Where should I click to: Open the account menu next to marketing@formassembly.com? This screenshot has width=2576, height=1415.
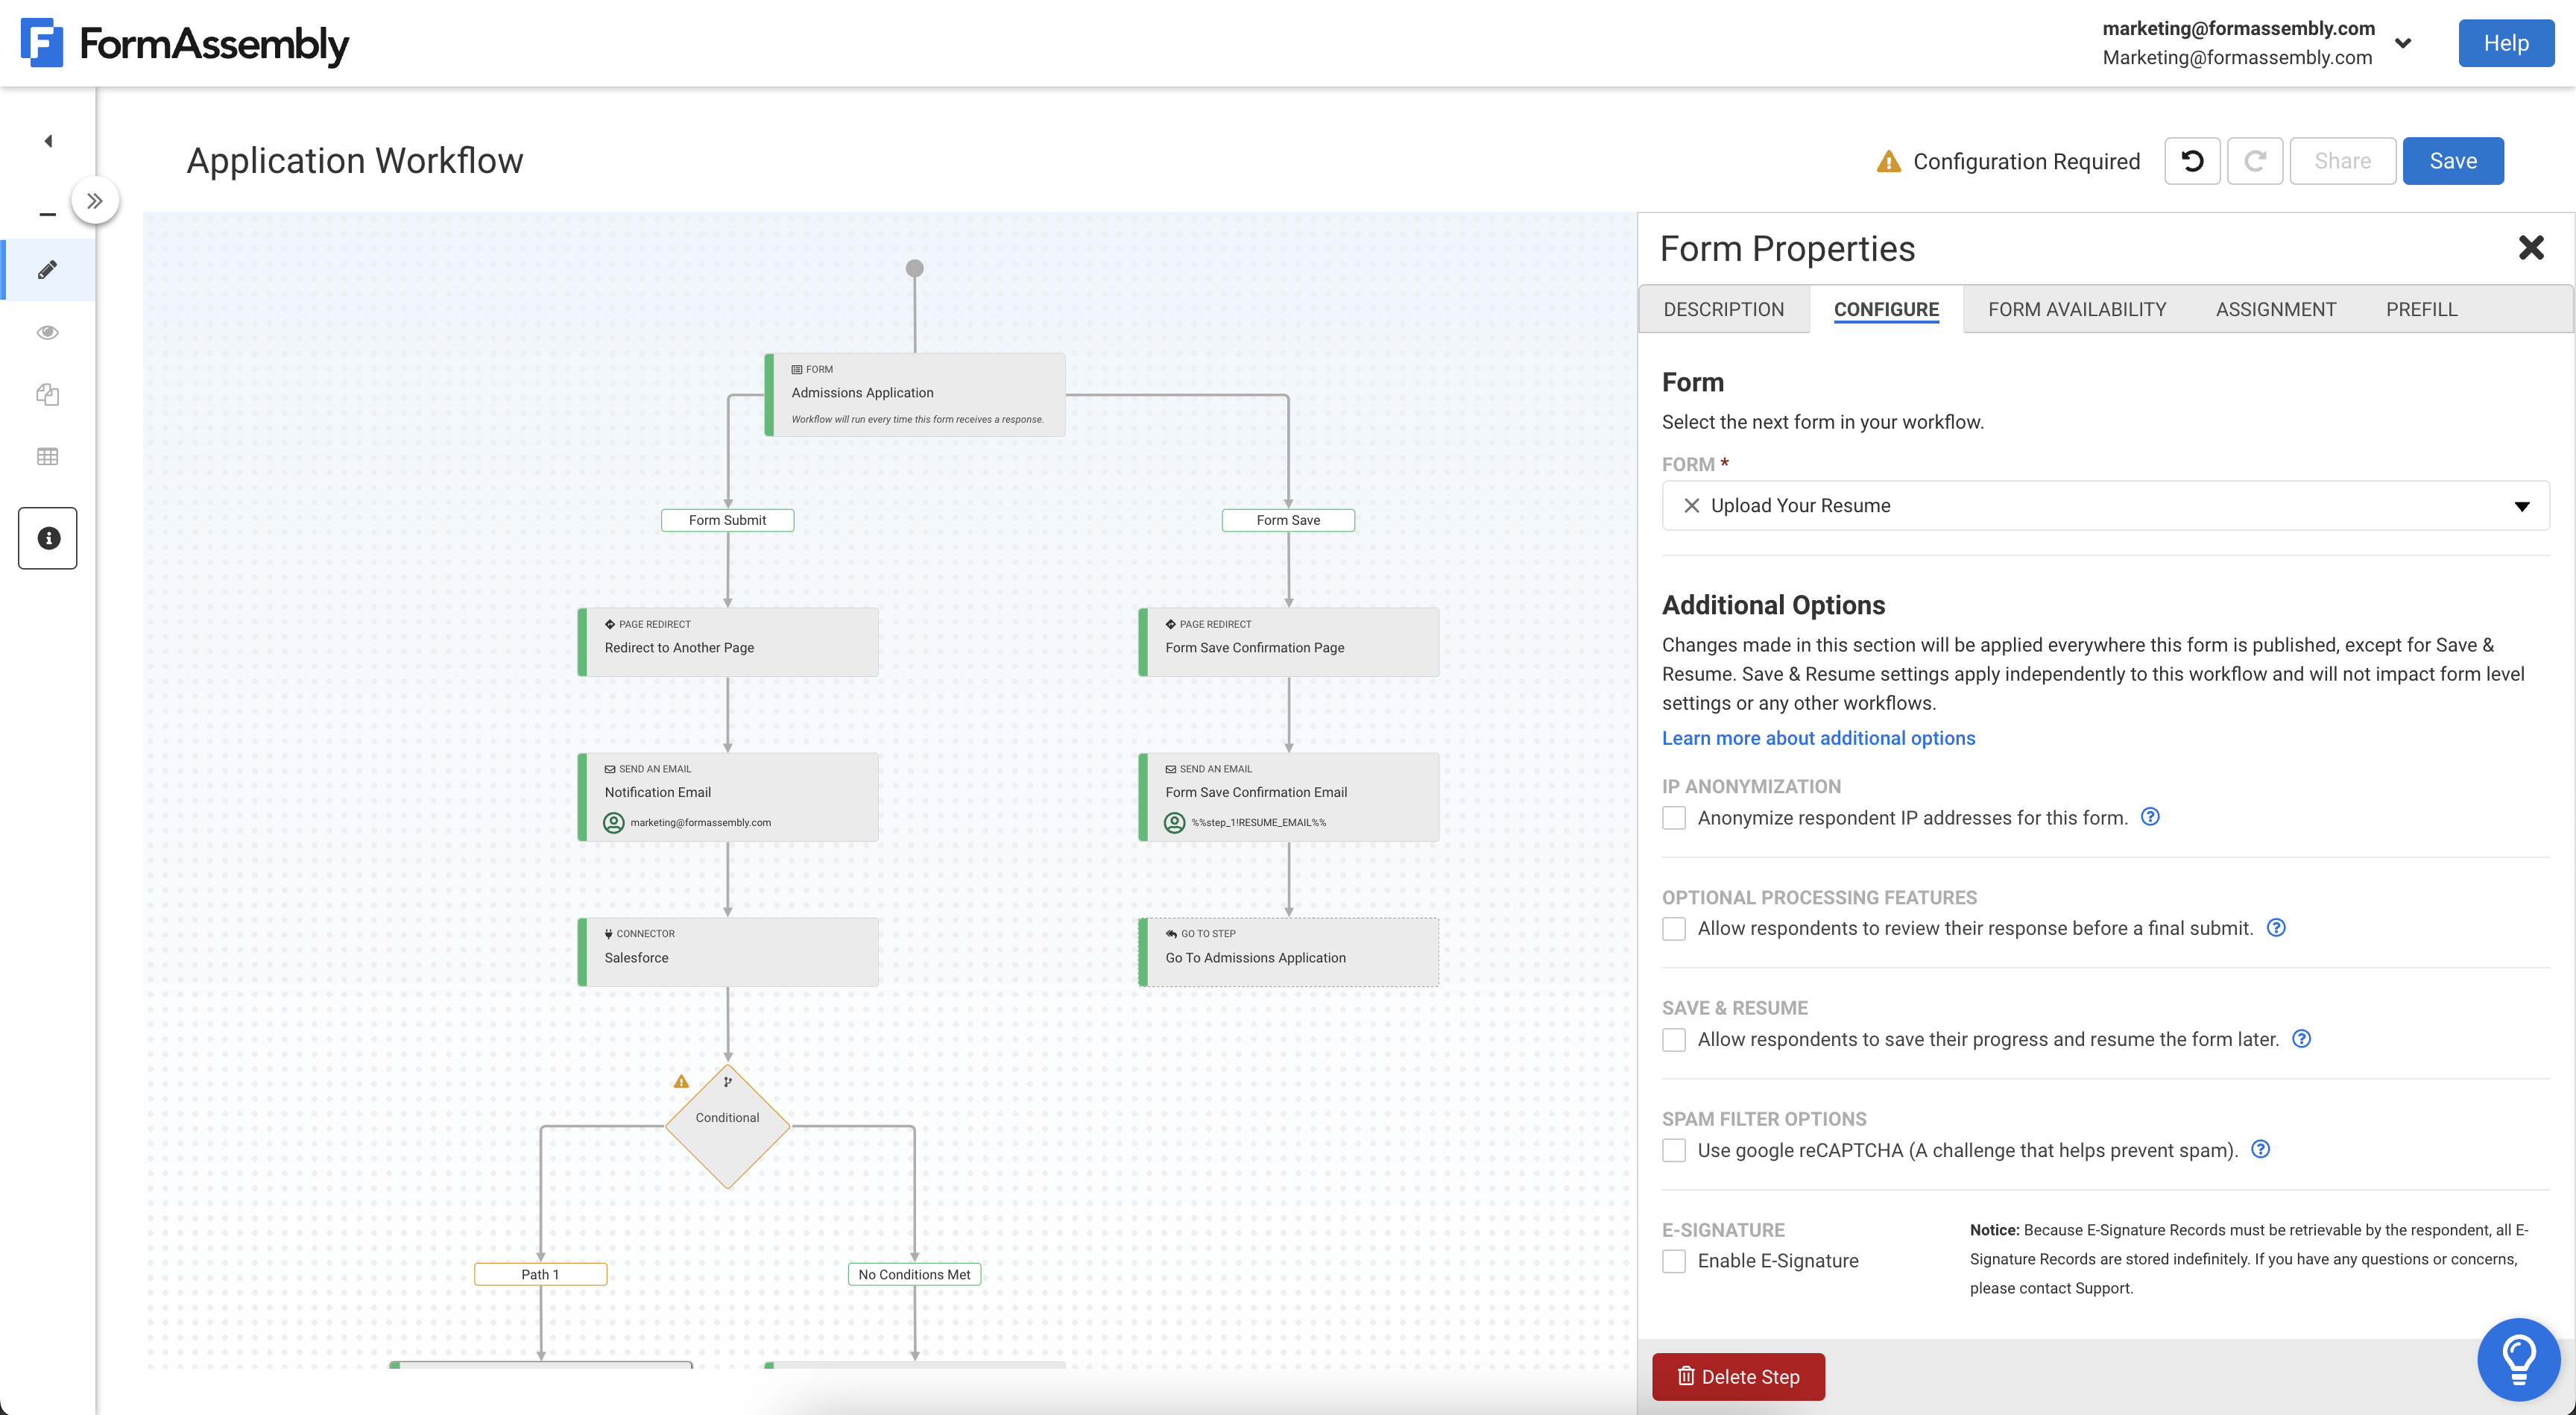pos(2404,43)
